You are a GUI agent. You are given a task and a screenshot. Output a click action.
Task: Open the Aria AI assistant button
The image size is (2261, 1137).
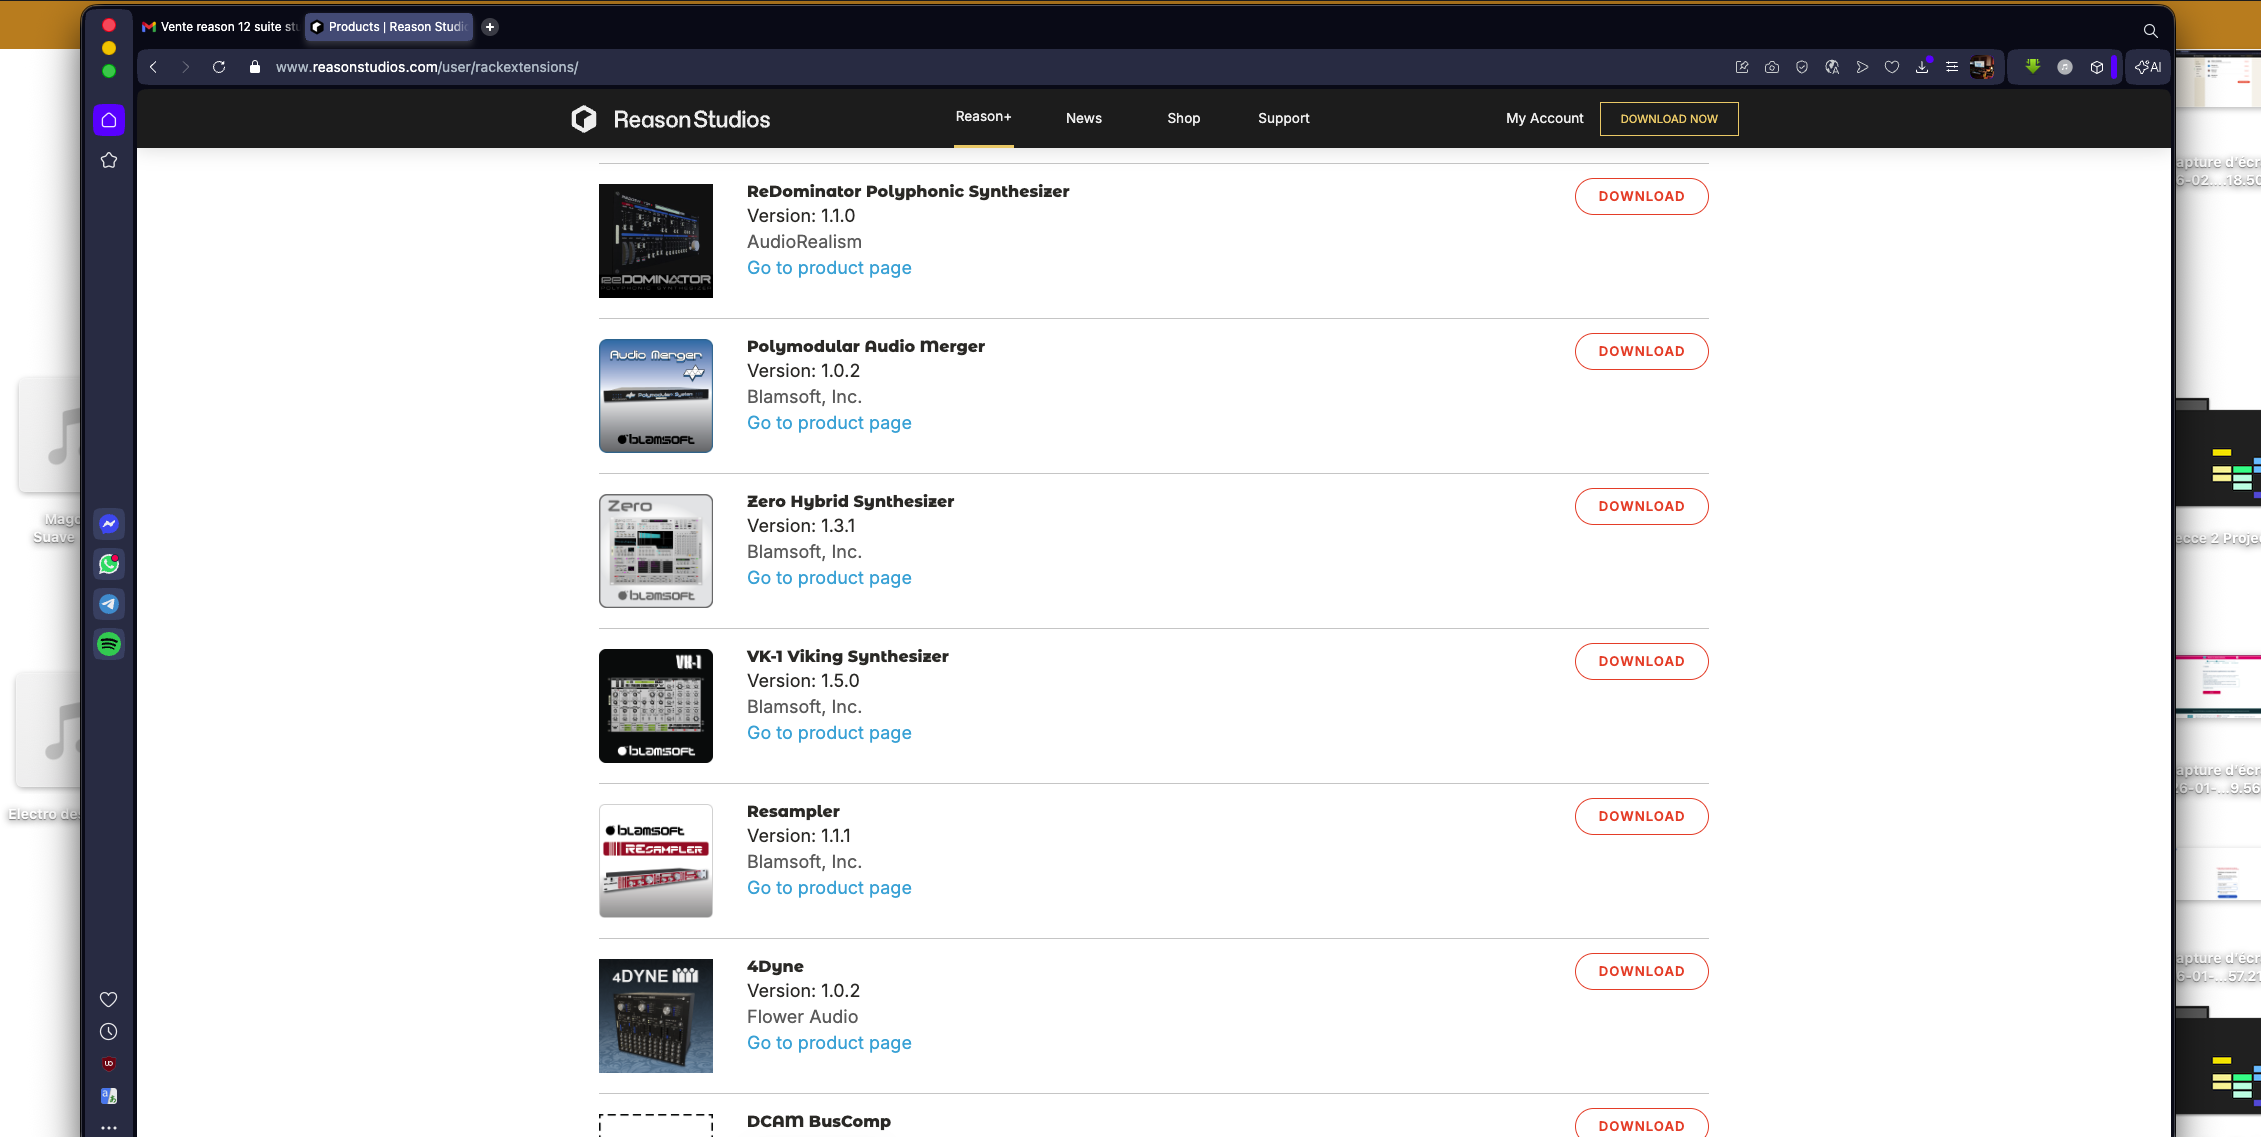[x=2148, y=67]
